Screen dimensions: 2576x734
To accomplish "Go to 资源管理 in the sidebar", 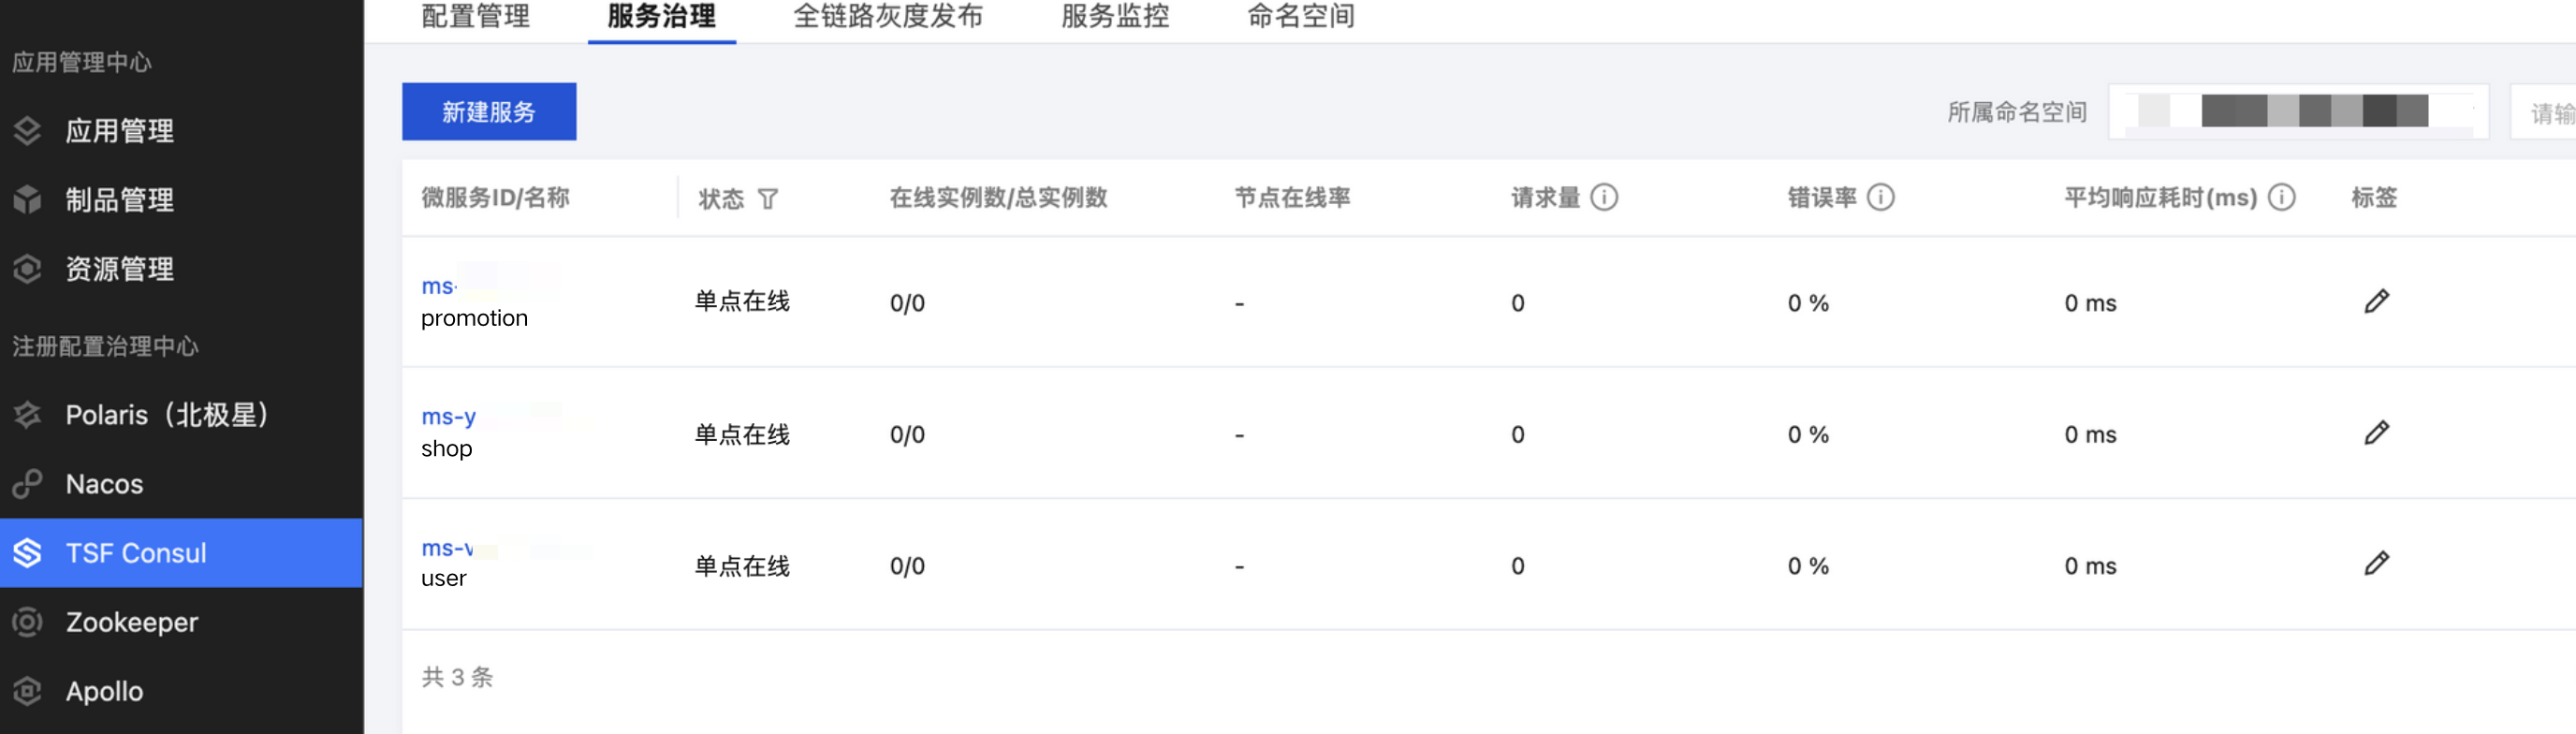I will (119, 269).
